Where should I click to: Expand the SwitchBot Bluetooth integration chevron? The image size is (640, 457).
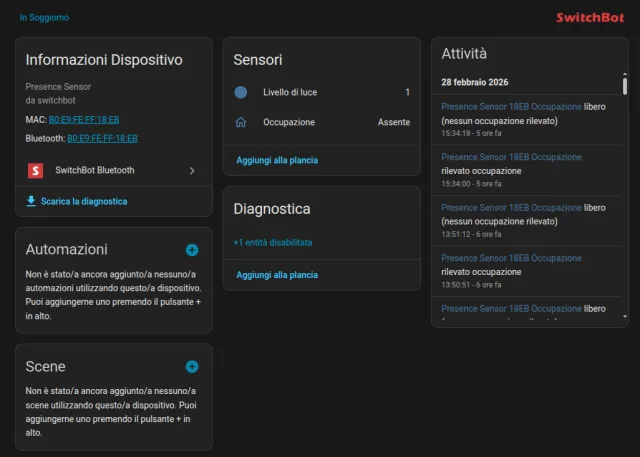coord(192,171)
